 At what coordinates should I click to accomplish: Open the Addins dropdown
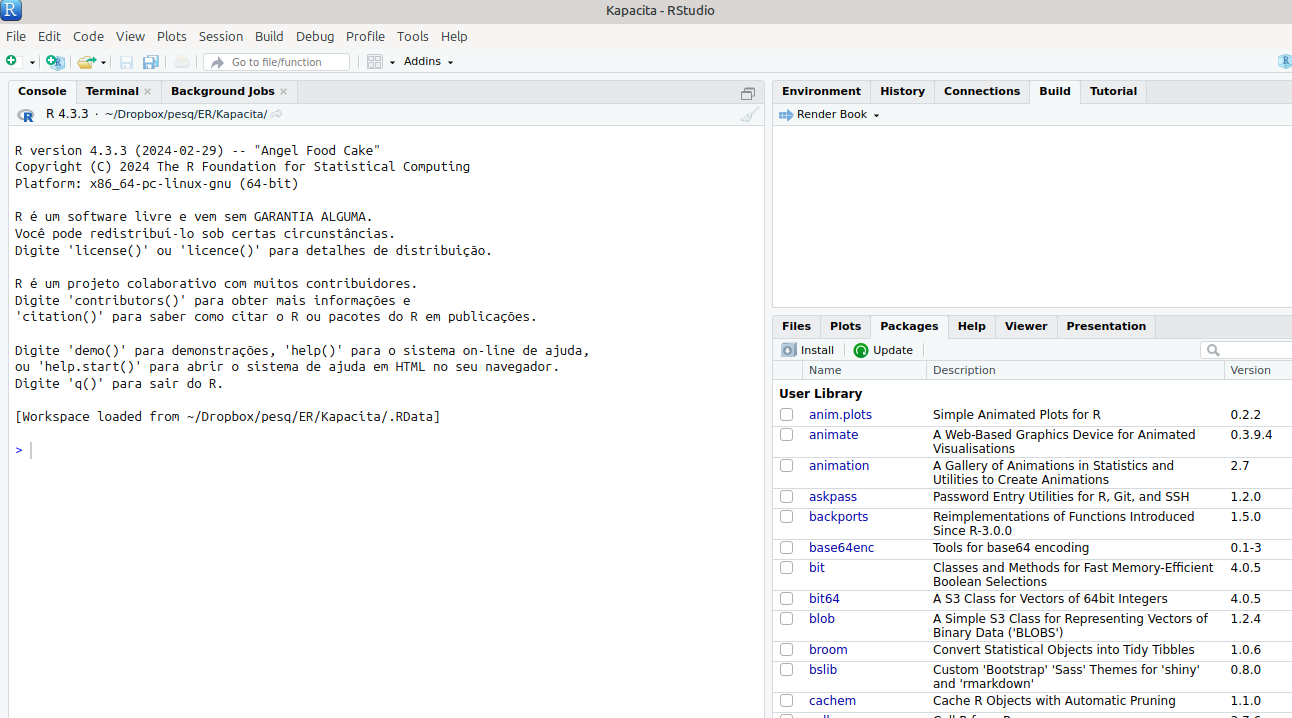[428, 62]
